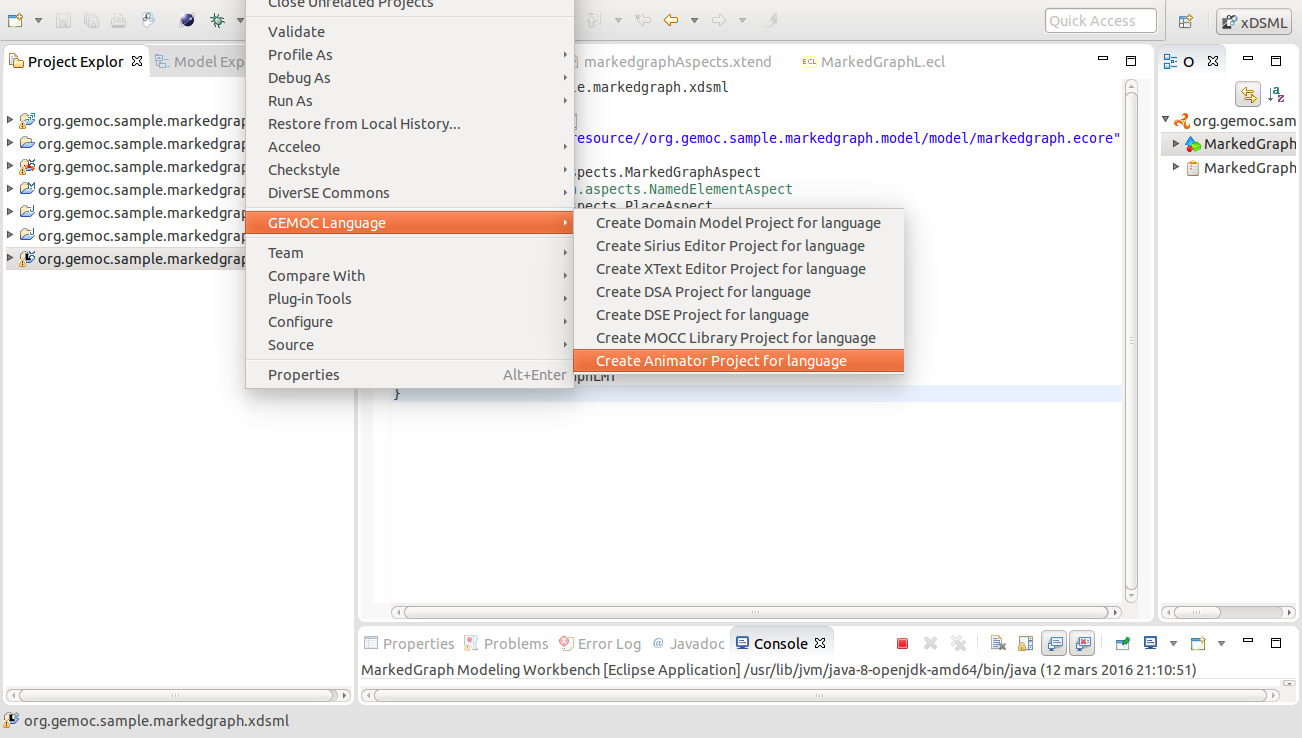
Task: Click the red Terminate button in Console
Action: [x=902, y=643]
